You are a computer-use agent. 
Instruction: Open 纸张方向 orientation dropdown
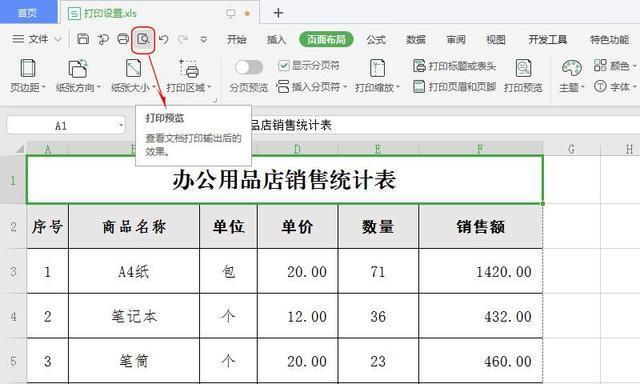[78, 75]
